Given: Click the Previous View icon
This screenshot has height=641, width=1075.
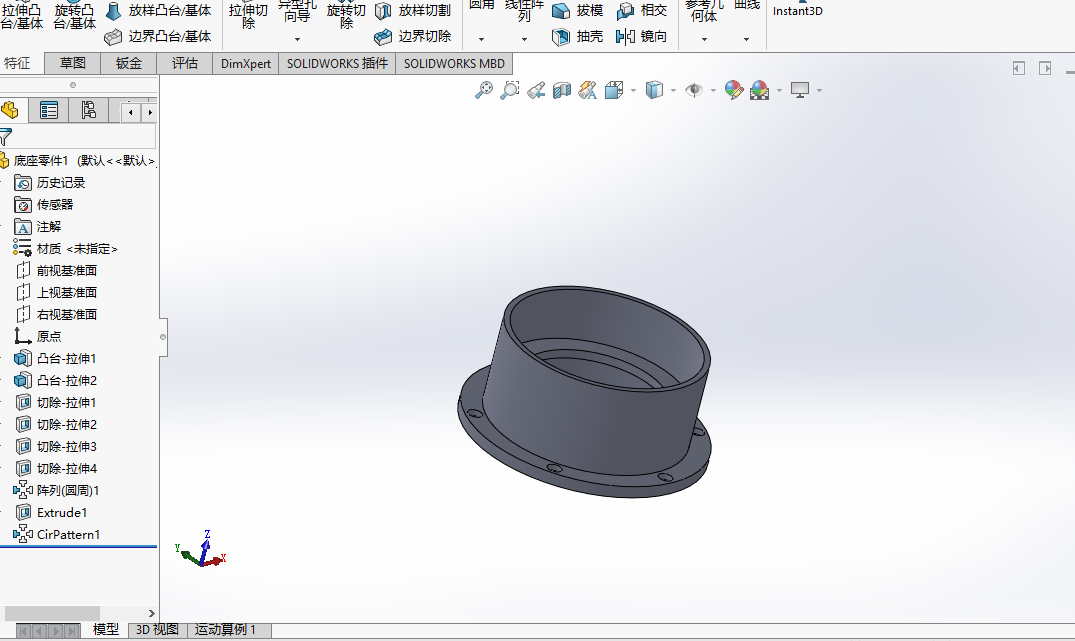Looking at the screenshot, I should (x=536, y=90).
